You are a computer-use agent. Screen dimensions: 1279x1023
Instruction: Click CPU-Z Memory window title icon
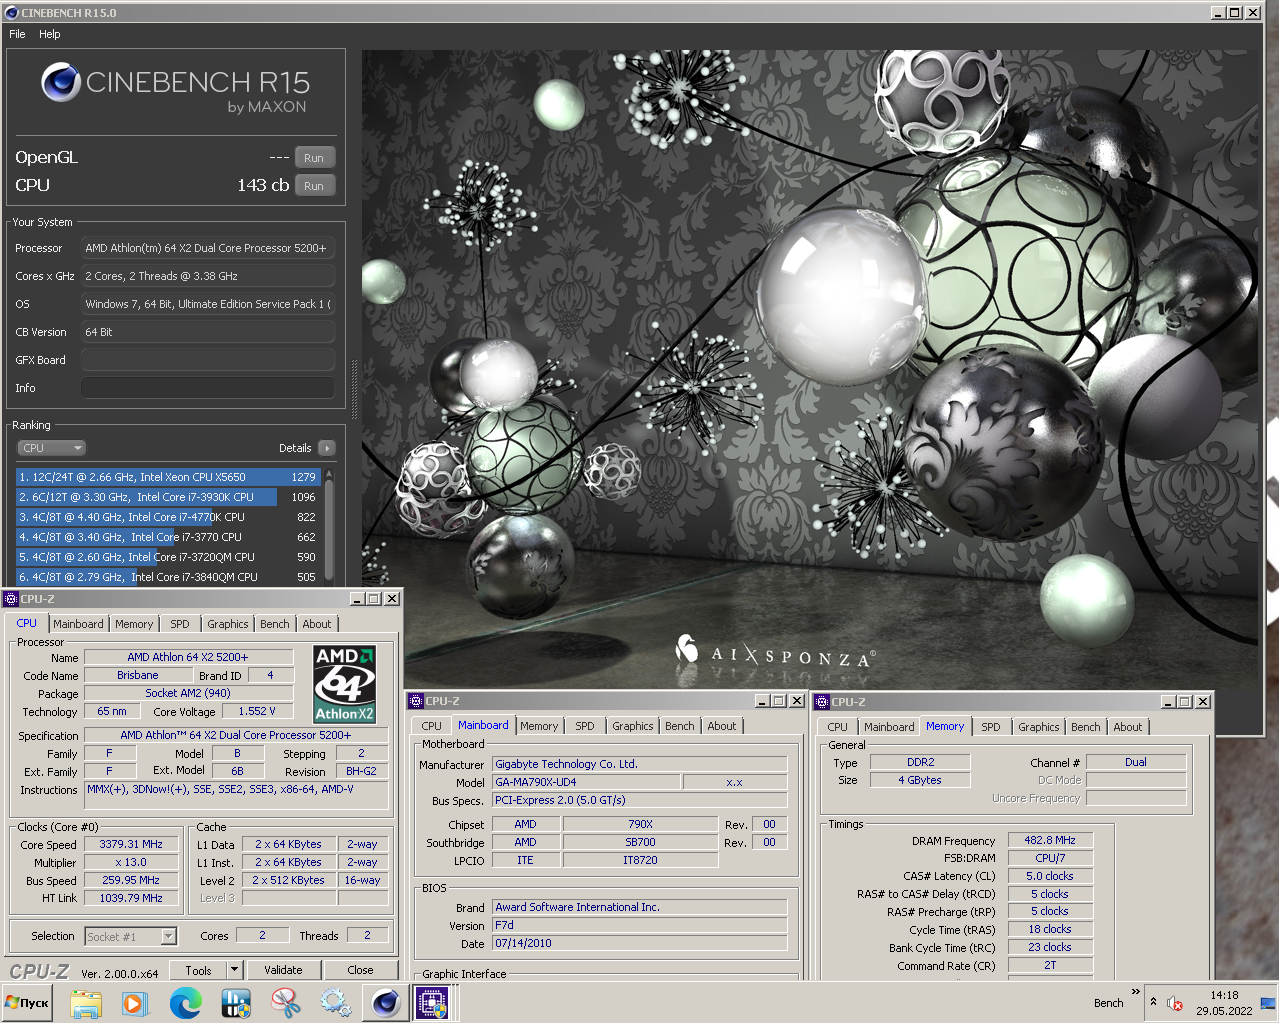tap(822, 702)
